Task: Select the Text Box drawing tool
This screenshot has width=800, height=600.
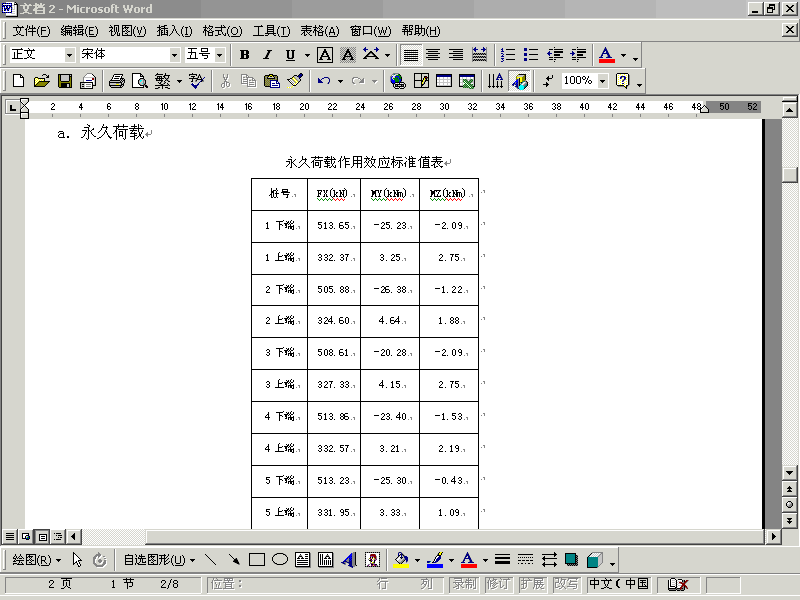Action: (303, 560)
